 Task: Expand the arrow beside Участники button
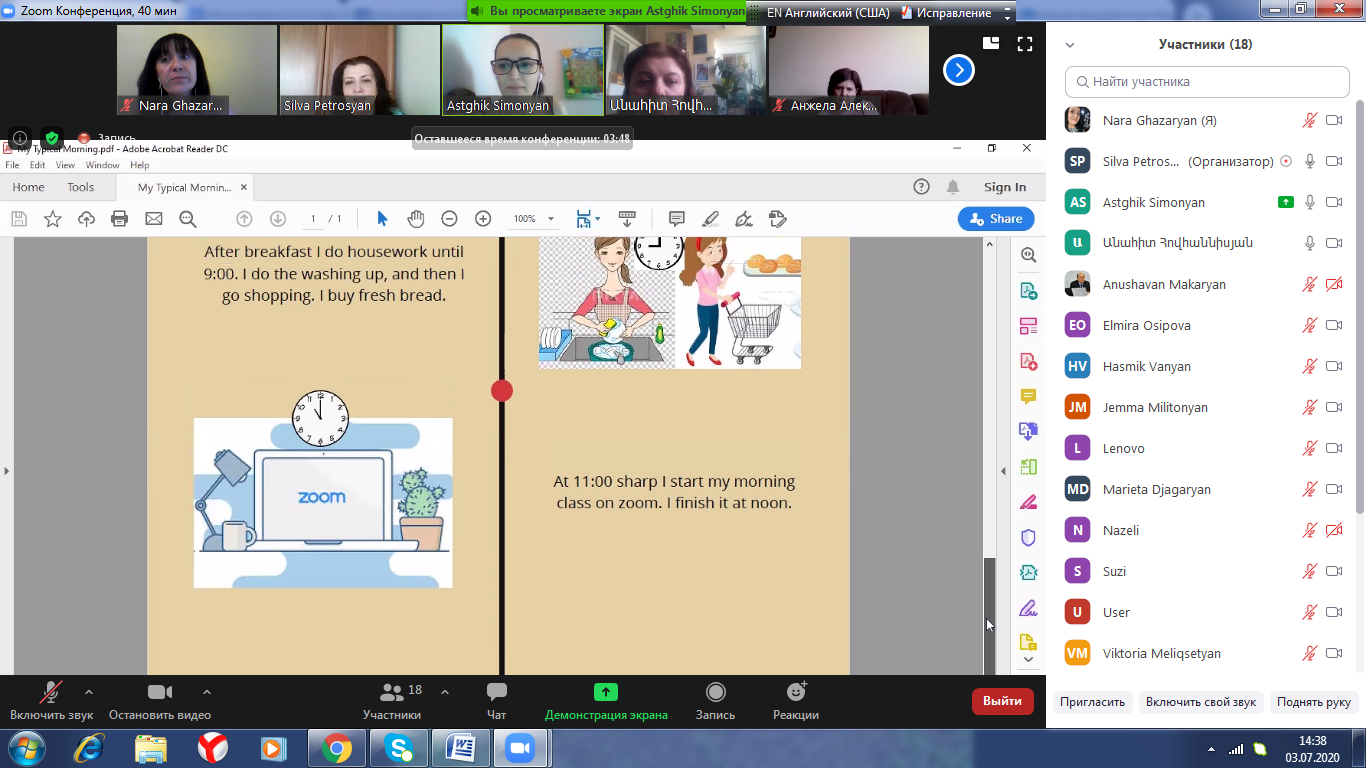(445, 691)
